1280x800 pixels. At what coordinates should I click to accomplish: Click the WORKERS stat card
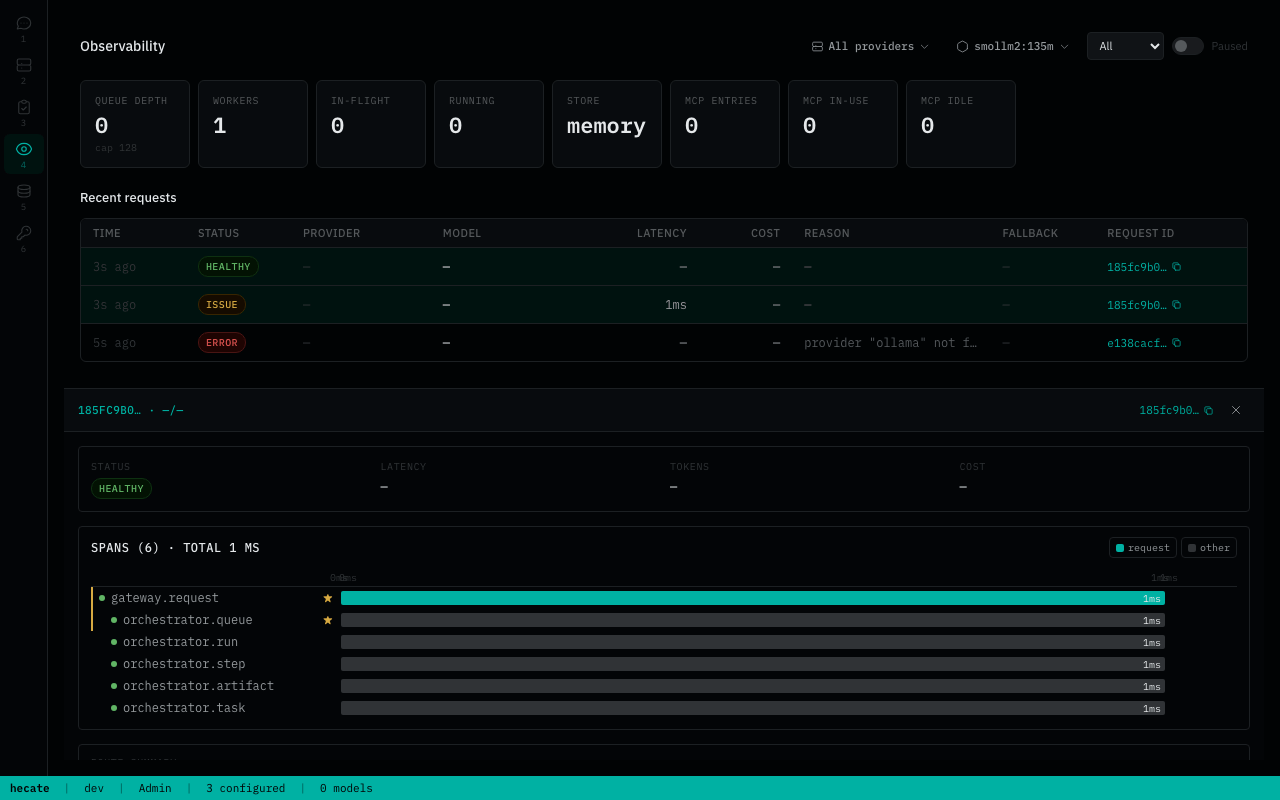(253, 124)
